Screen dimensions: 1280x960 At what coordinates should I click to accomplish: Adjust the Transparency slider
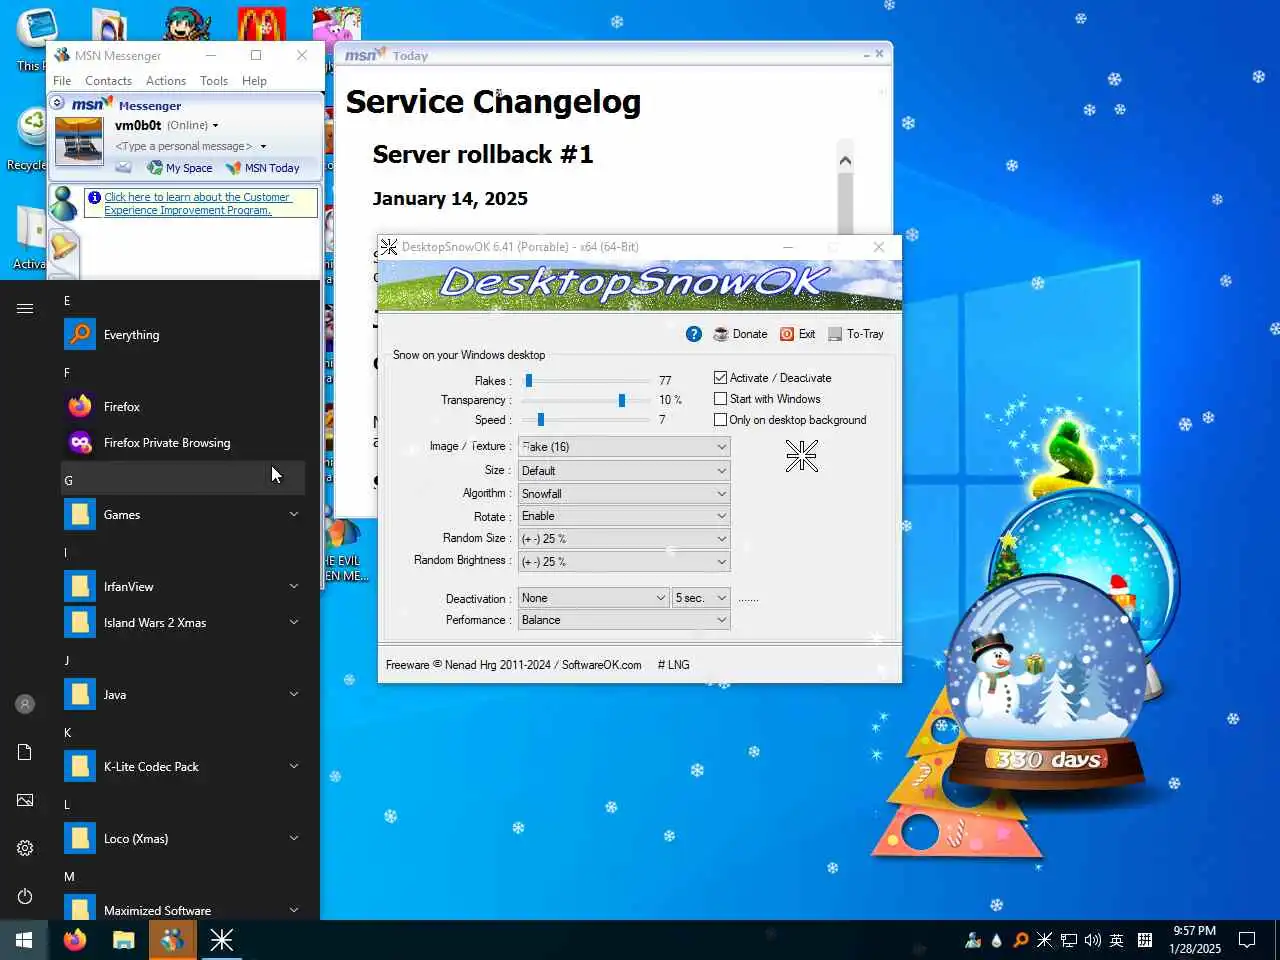[622, 400]
